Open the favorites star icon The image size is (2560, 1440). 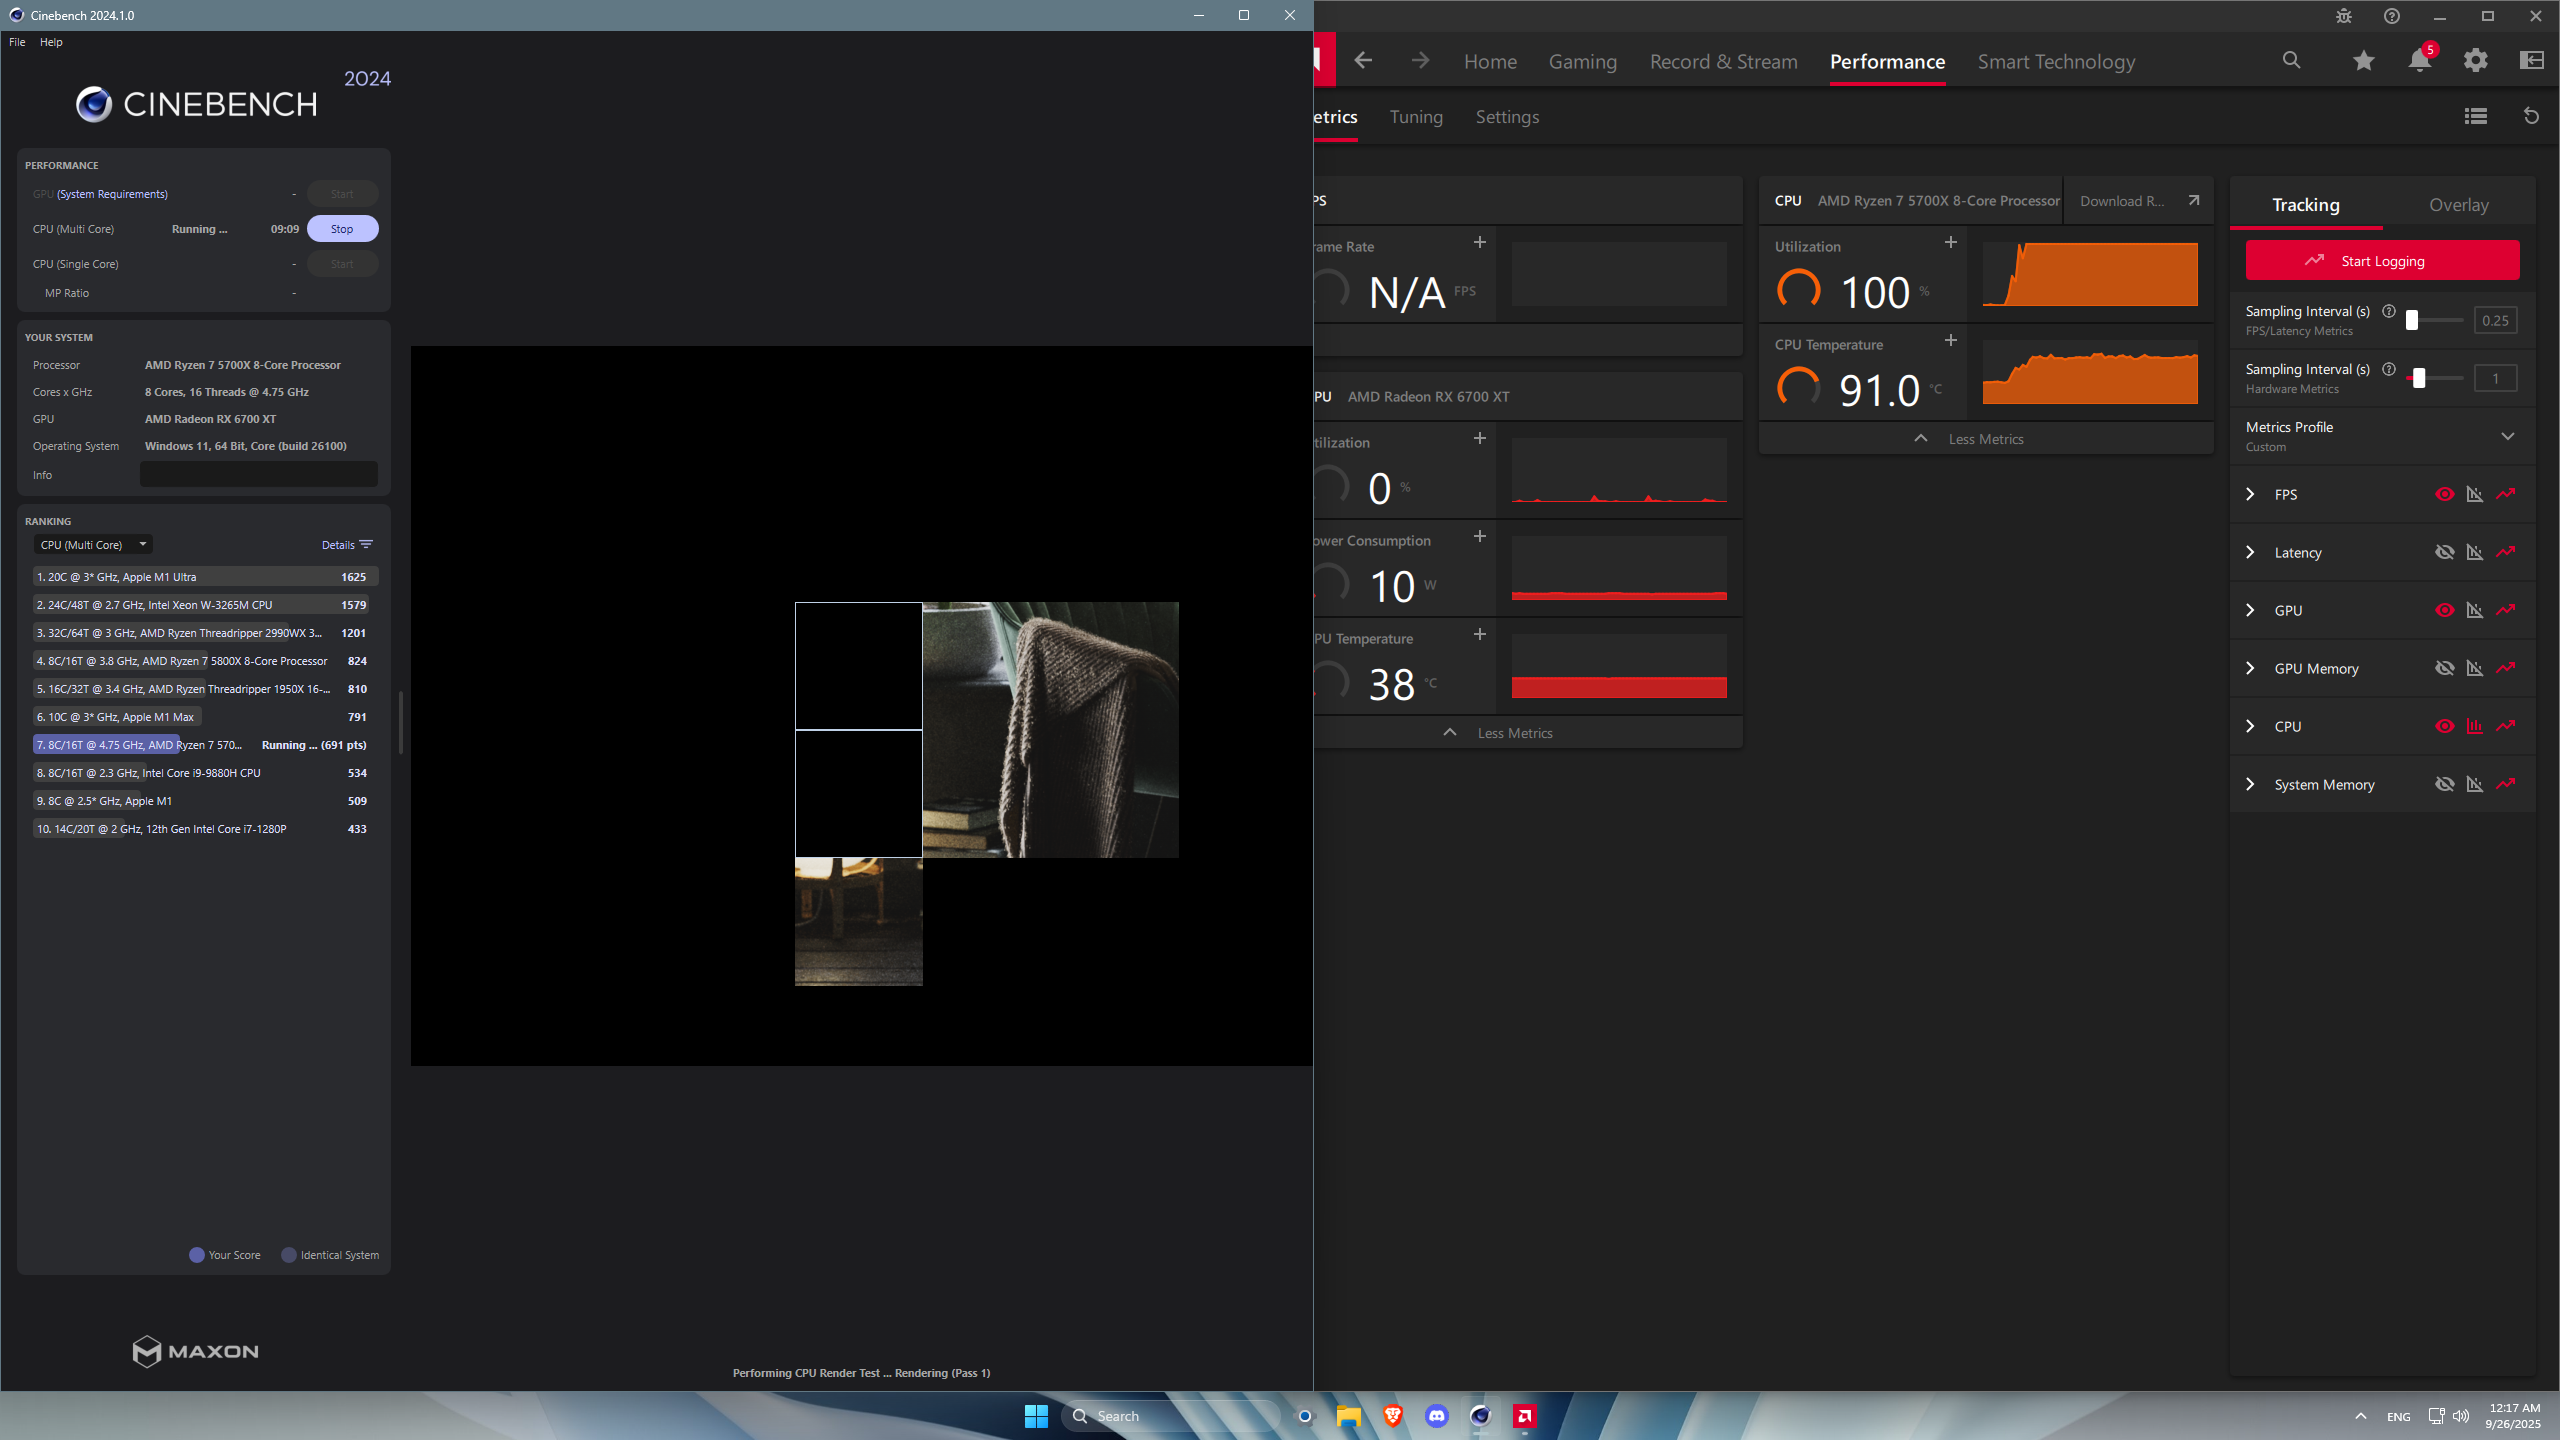[2363, 61]
